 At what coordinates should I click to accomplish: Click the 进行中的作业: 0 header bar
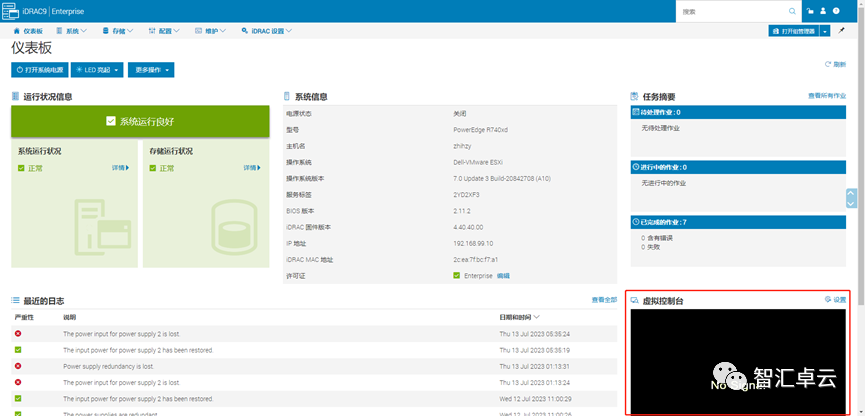coord(738,167)
